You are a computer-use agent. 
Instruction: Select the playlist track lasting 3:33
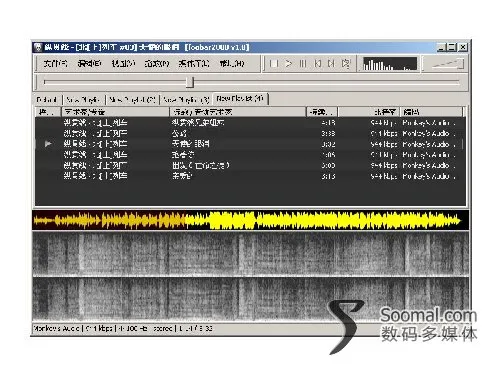point(250,133)
